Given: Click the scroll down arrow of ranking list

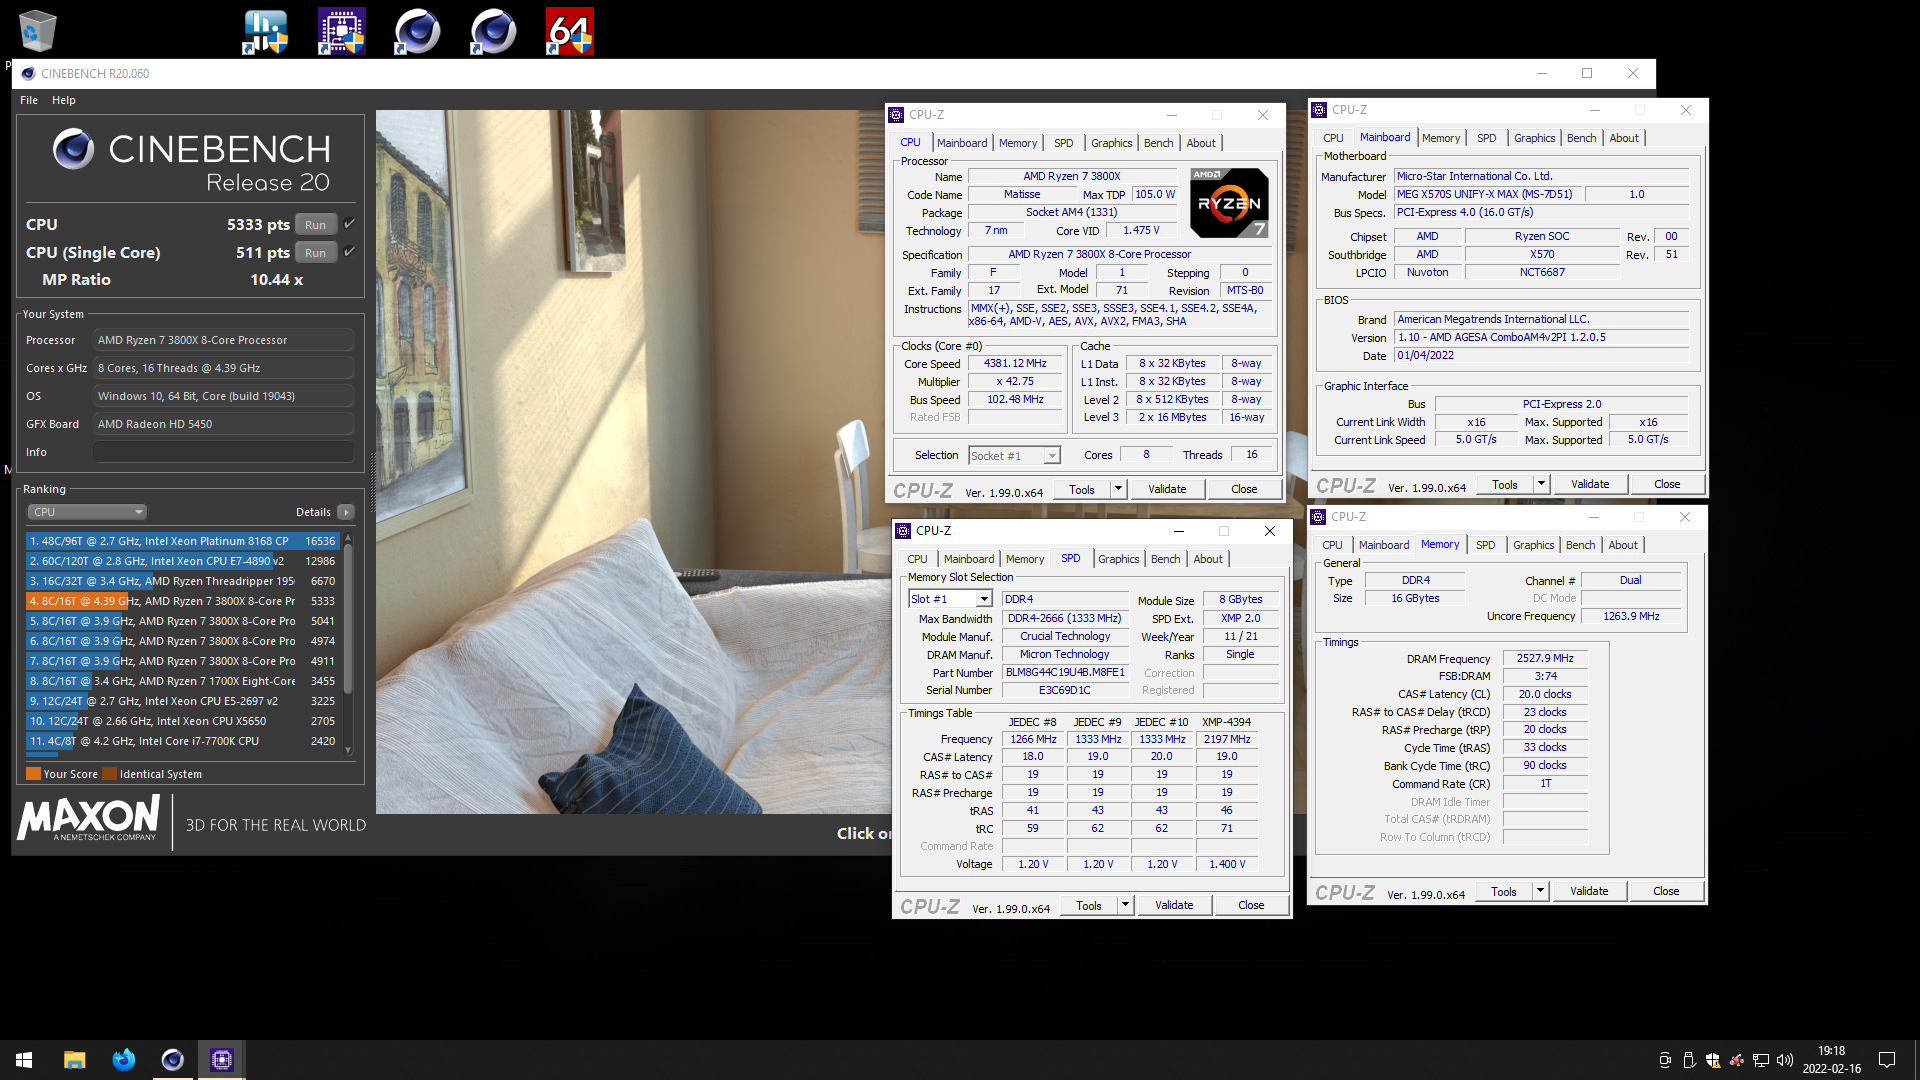Looking at the screenshot, I should coord(348,749).
